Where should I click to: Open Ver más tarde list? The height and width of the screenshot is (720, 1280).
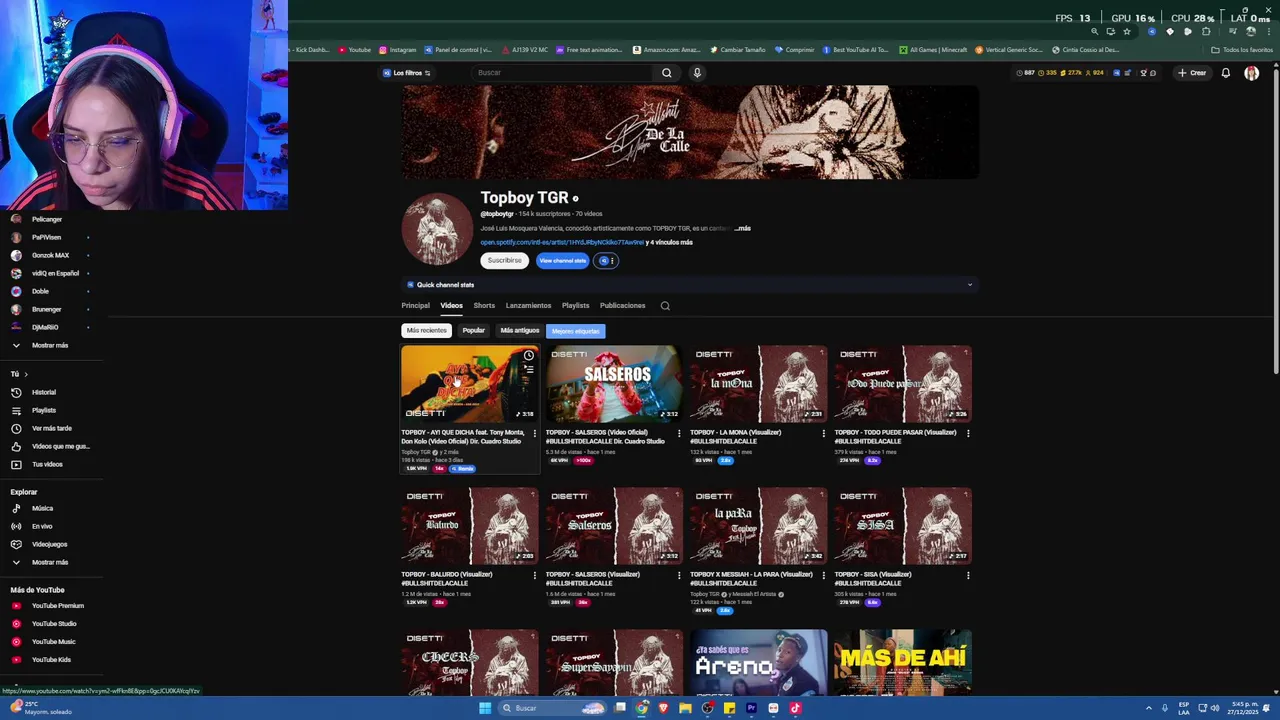pyautogui.click(x=50, y=428)
